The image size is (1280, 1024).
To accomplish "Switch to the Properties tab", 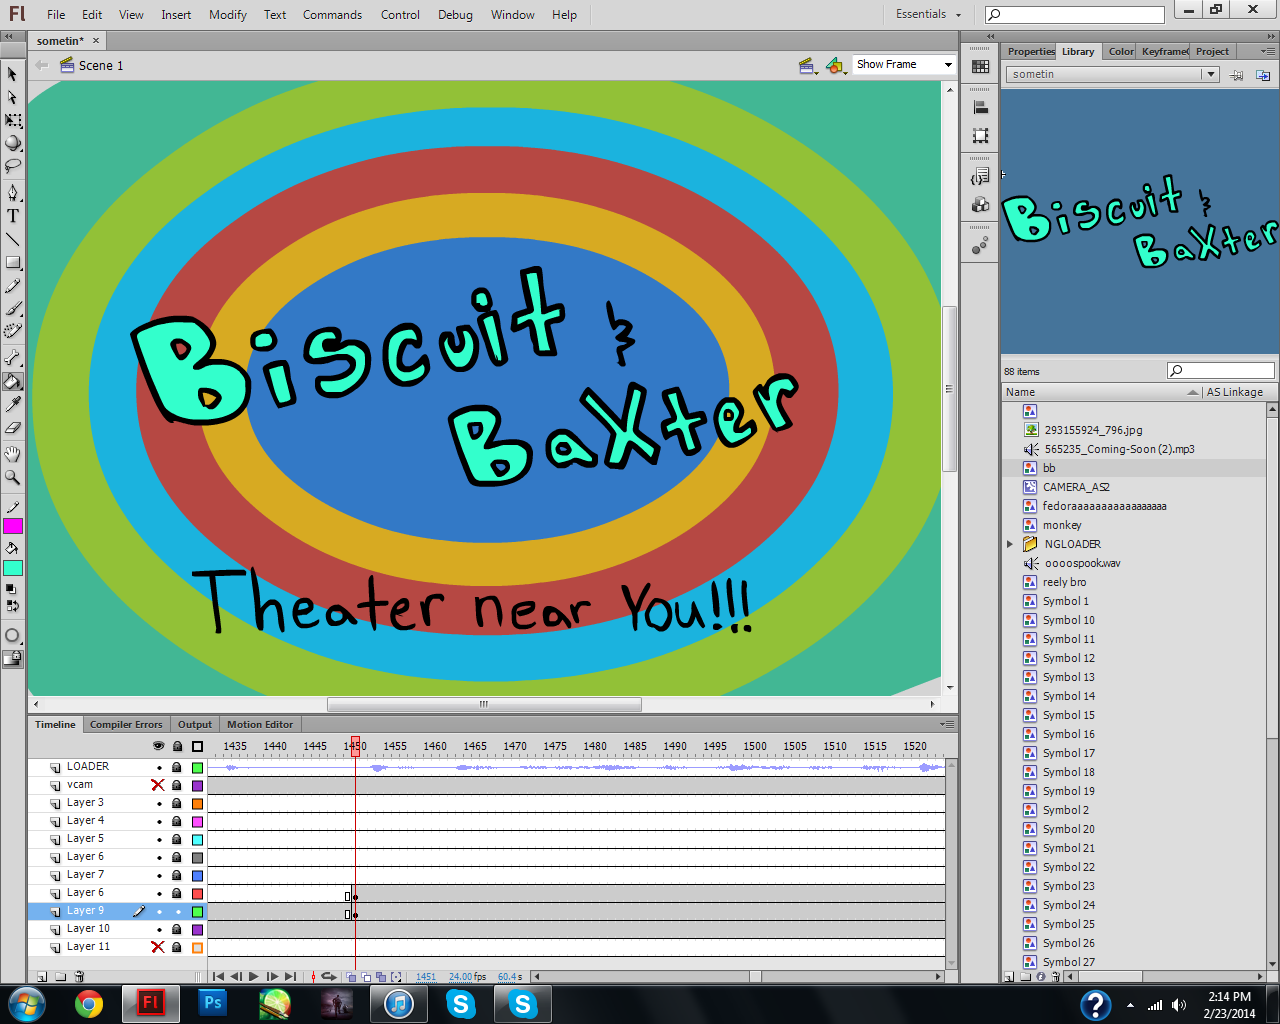I will (1030, 51).
